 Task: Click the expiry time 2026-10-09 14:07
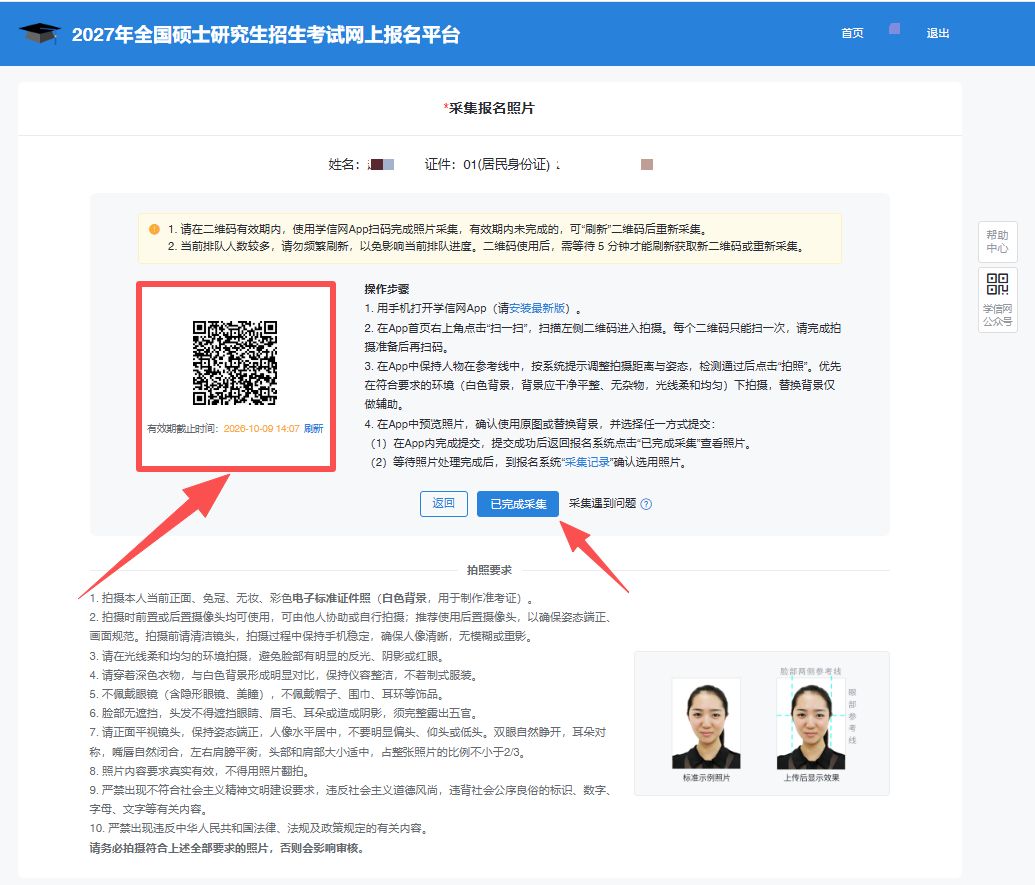(261, 428)
